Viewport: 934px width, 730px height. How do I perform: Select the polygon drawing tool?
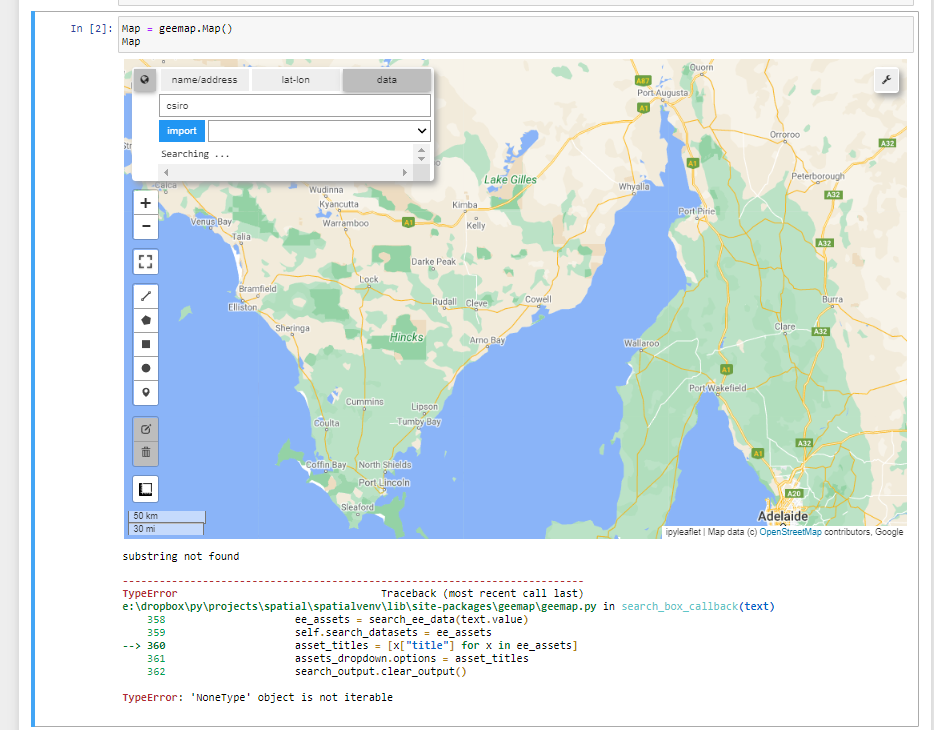coord(145,320)
